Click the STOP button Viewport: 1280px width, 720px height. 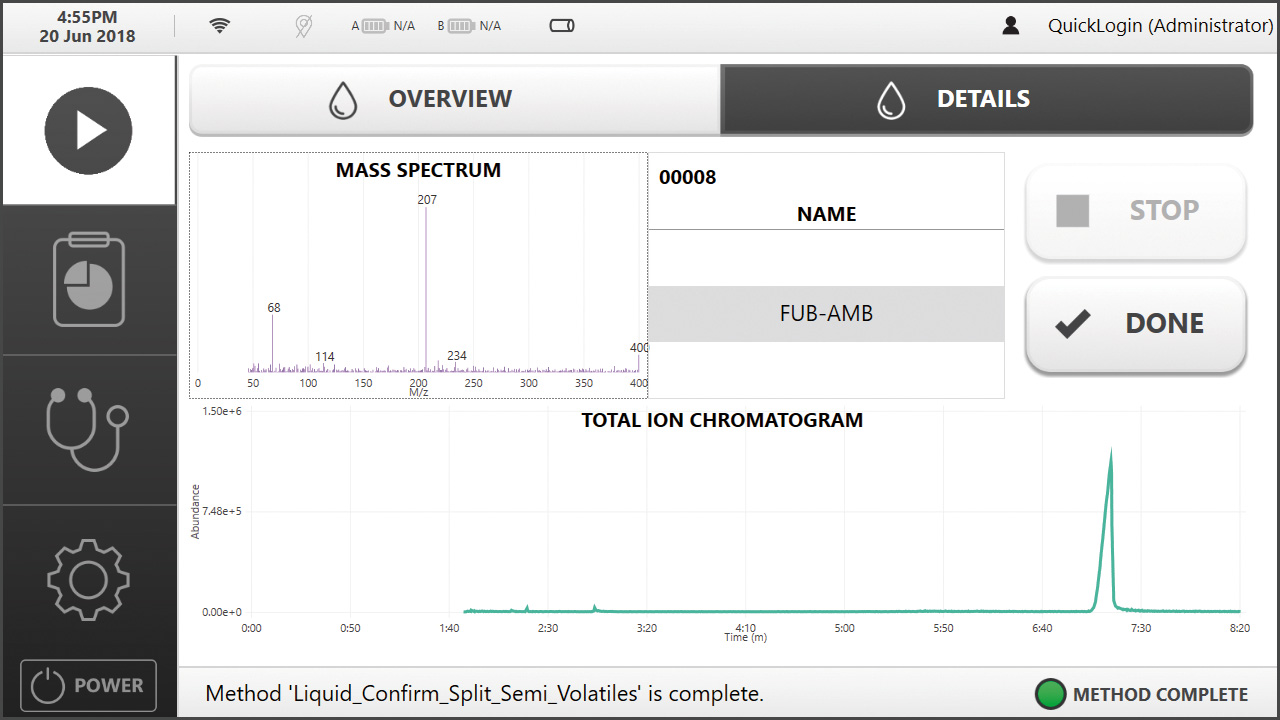click(x=1136, y=211)
